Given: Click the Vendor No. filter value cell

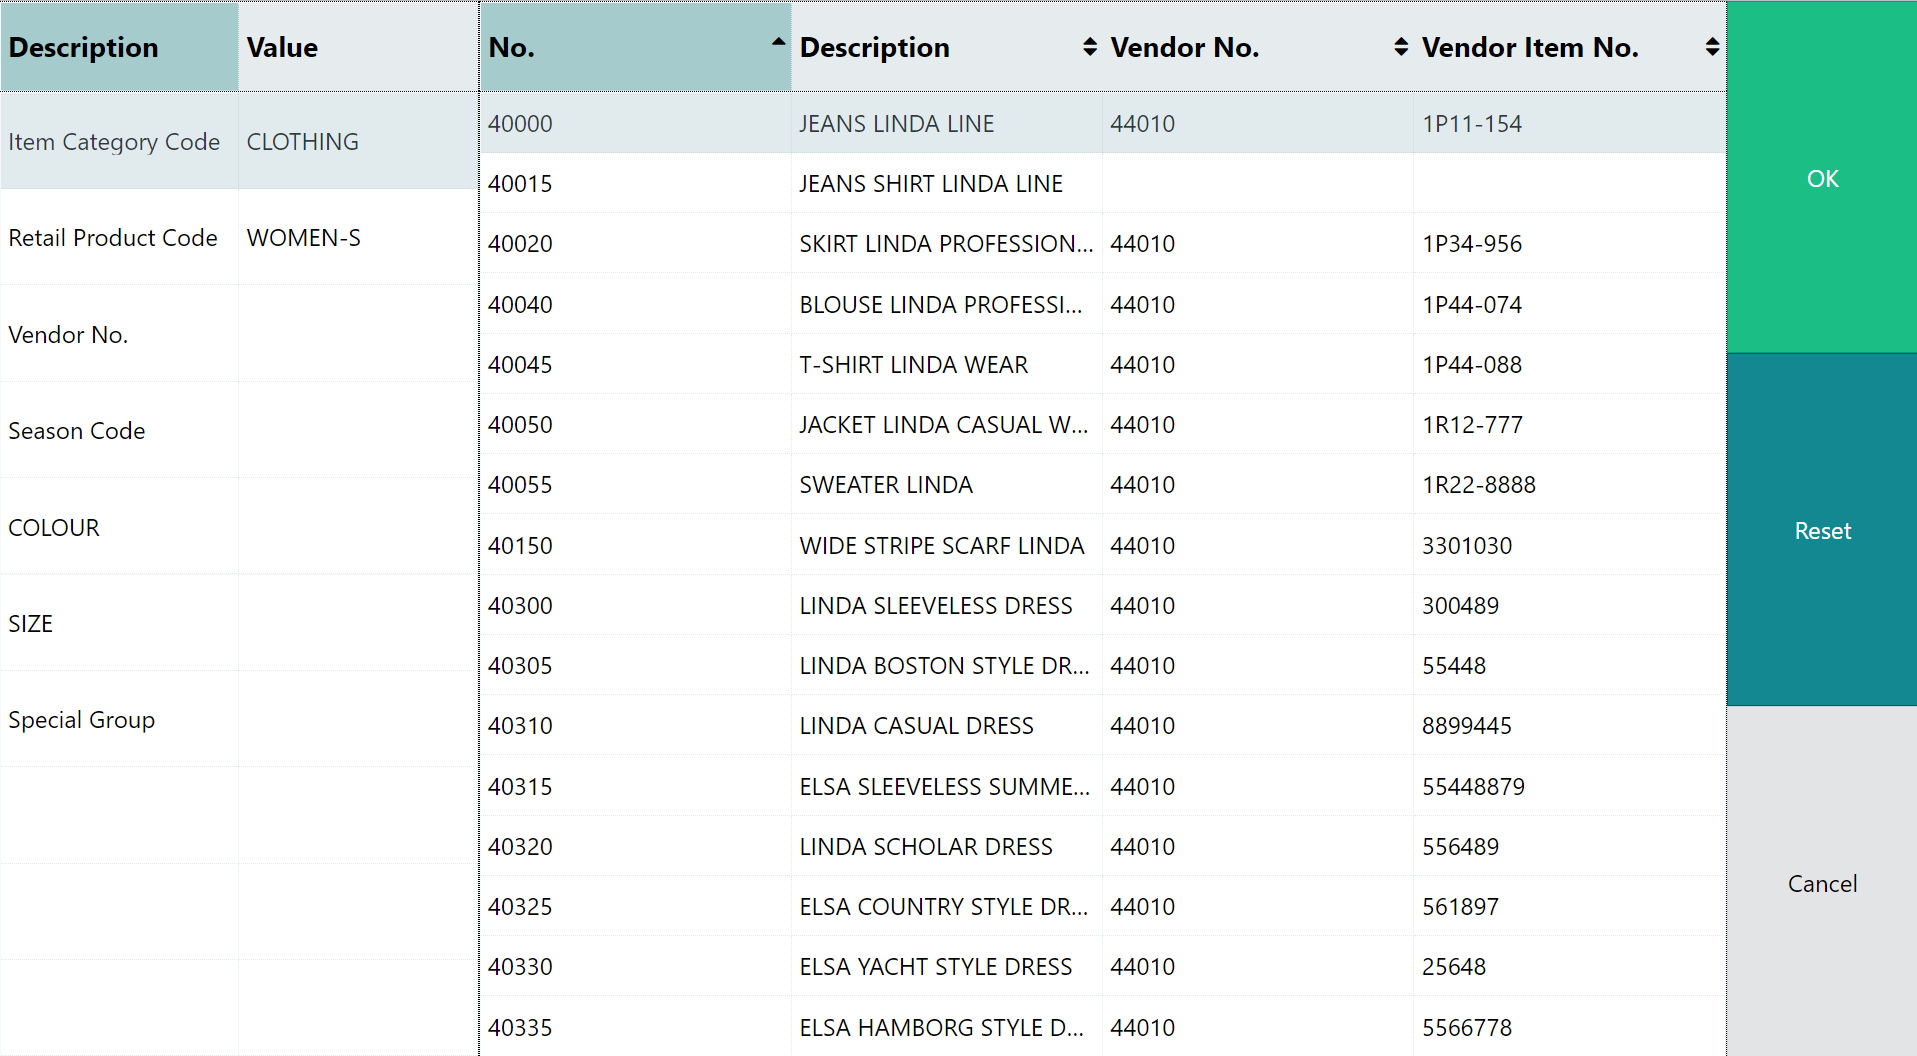Looking at the screenshot, I should pyautogui.click(x=358, y=334).
